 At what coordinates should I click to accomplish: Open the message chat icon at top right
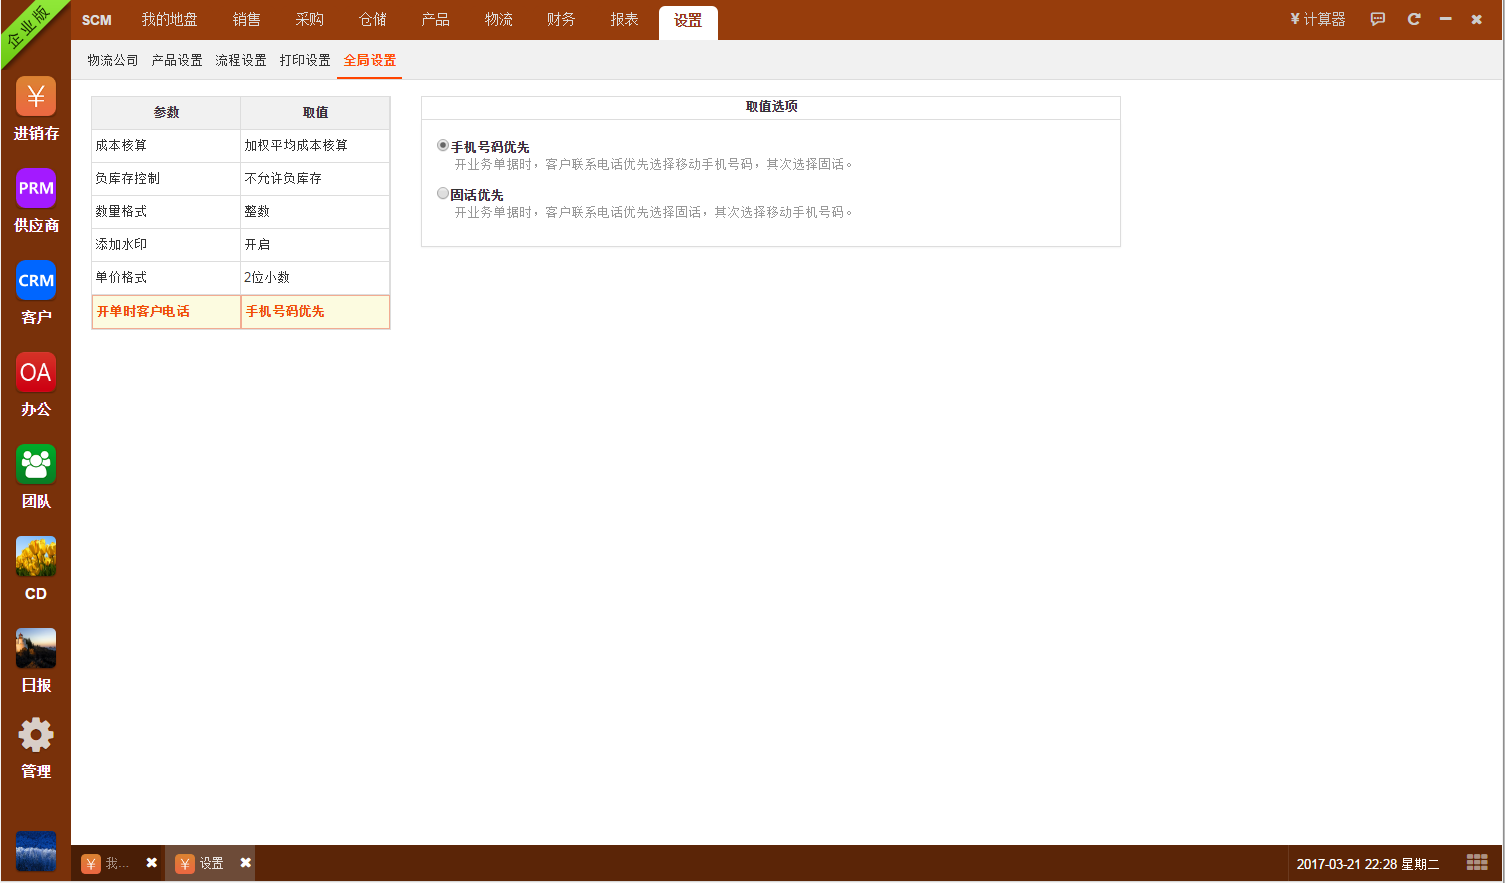point(1378,19)
